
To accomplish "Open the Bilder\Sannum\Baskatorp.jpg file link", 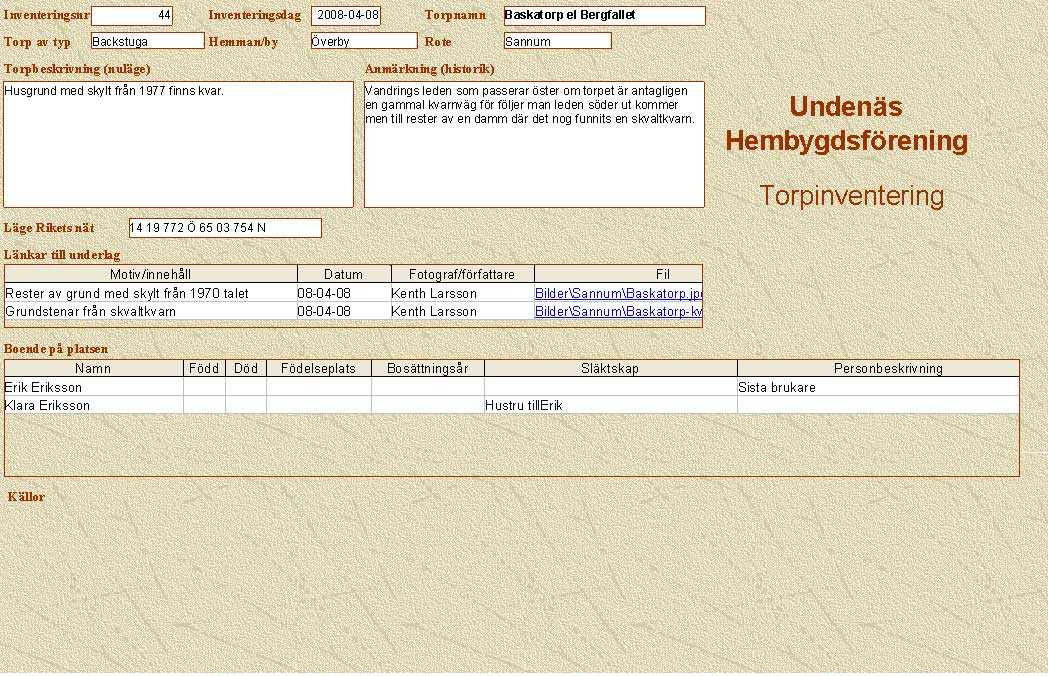I will [x=618, y=294].
